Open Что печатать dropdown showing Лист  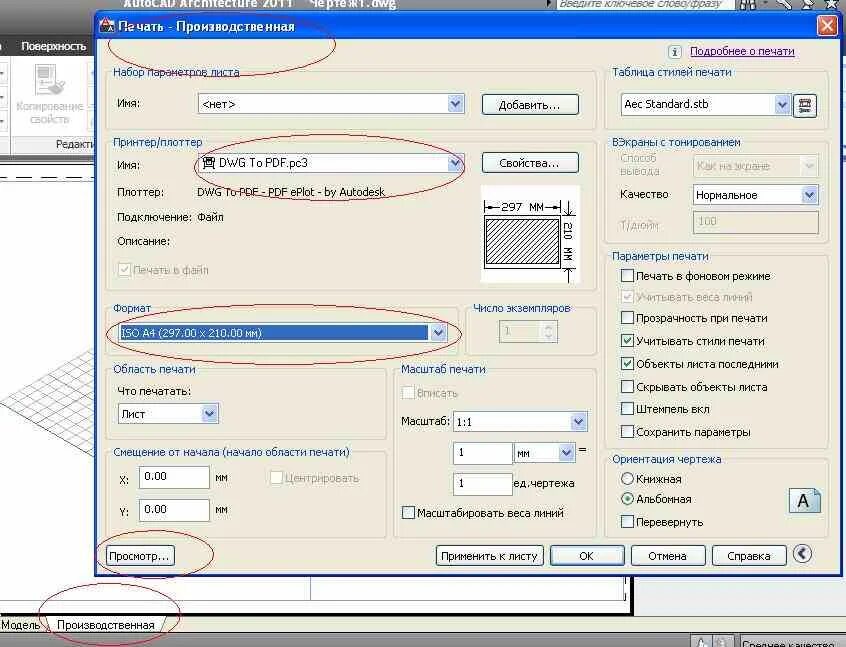click(x=168, y=414)
